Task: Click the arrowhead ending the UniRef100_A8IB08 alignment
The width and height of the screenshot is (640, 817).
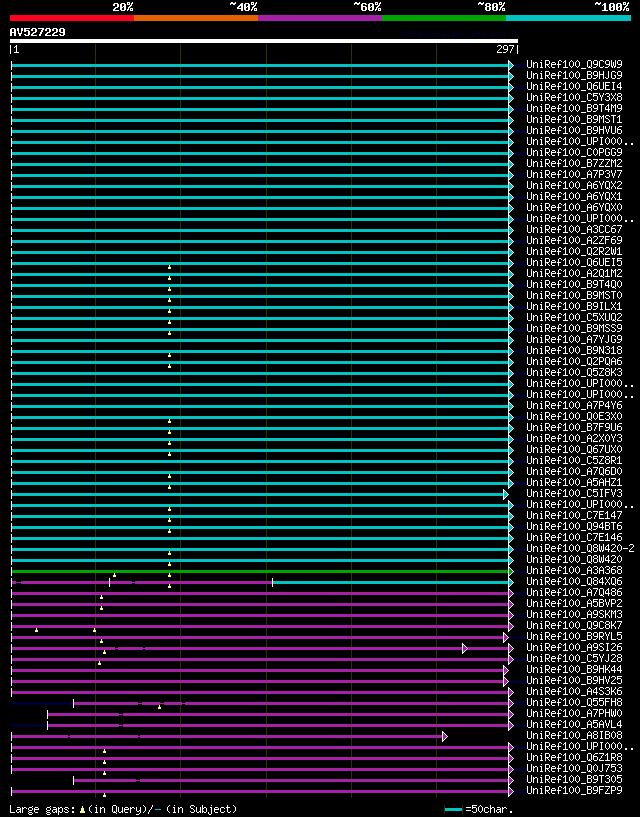Action: coord(445,736)
